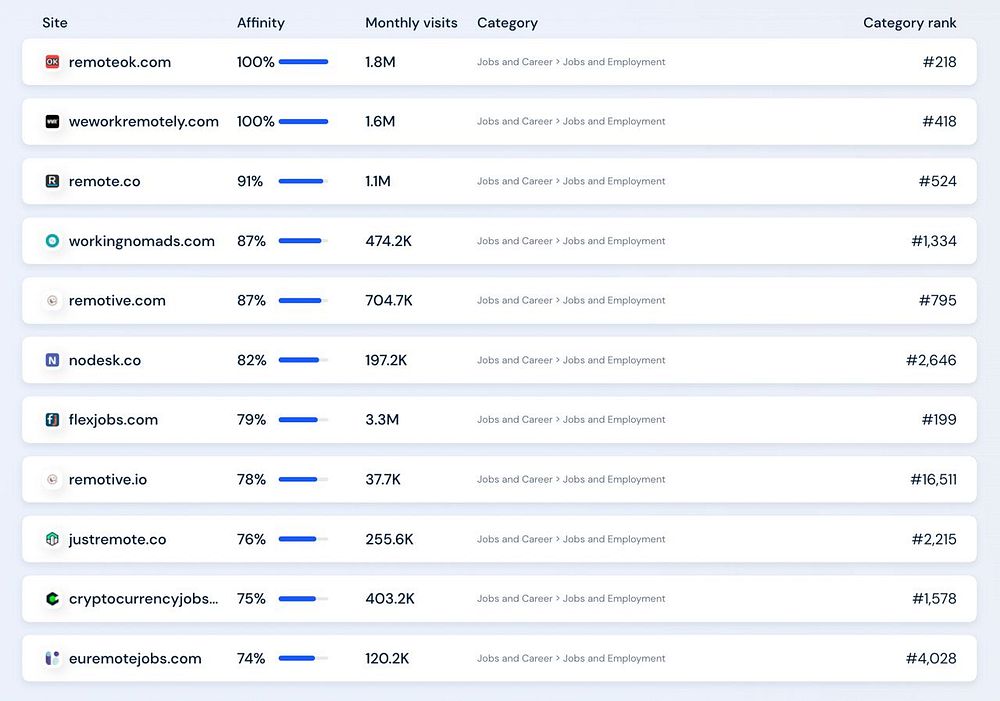Click the nodesk.co N logo icon
This screenshot has height=701, width=1000.
pyautogui.click(x=52, y=360)
